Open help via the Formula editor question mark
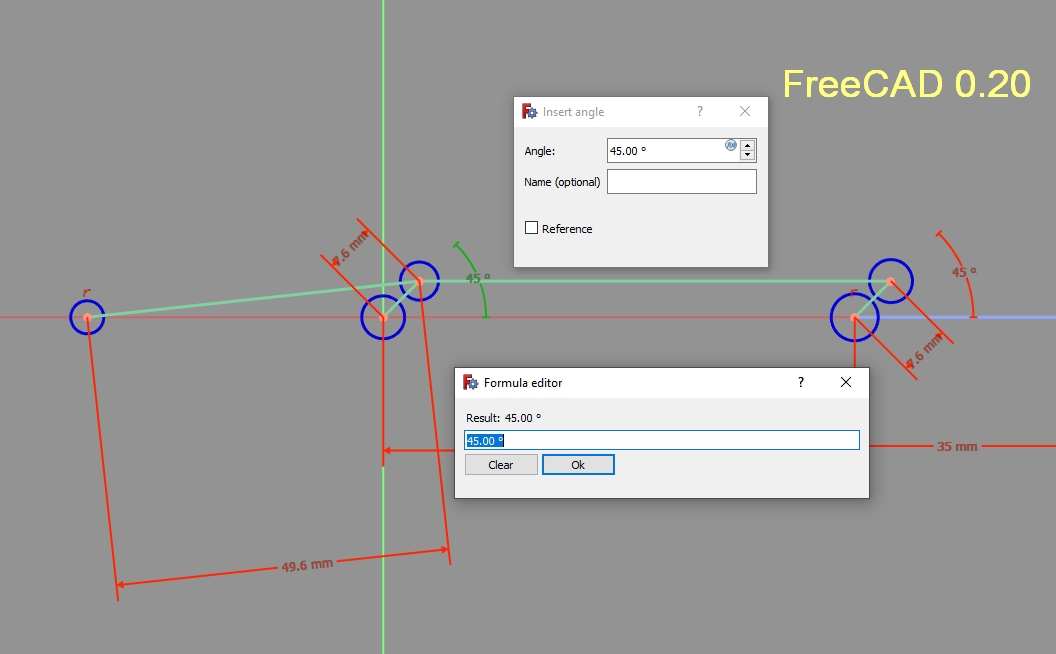The height and width of the screenshot is (654, 1056). [x=800, y=382]
